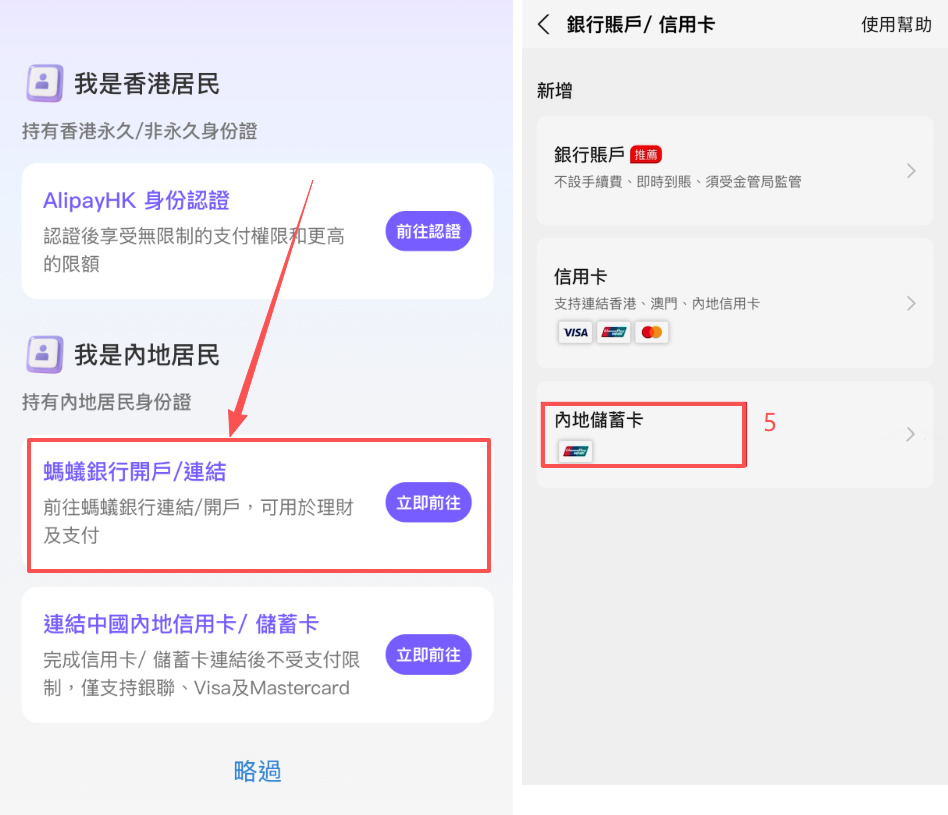Tap text 持有香港永久/非永久身份證

(140, 131)
